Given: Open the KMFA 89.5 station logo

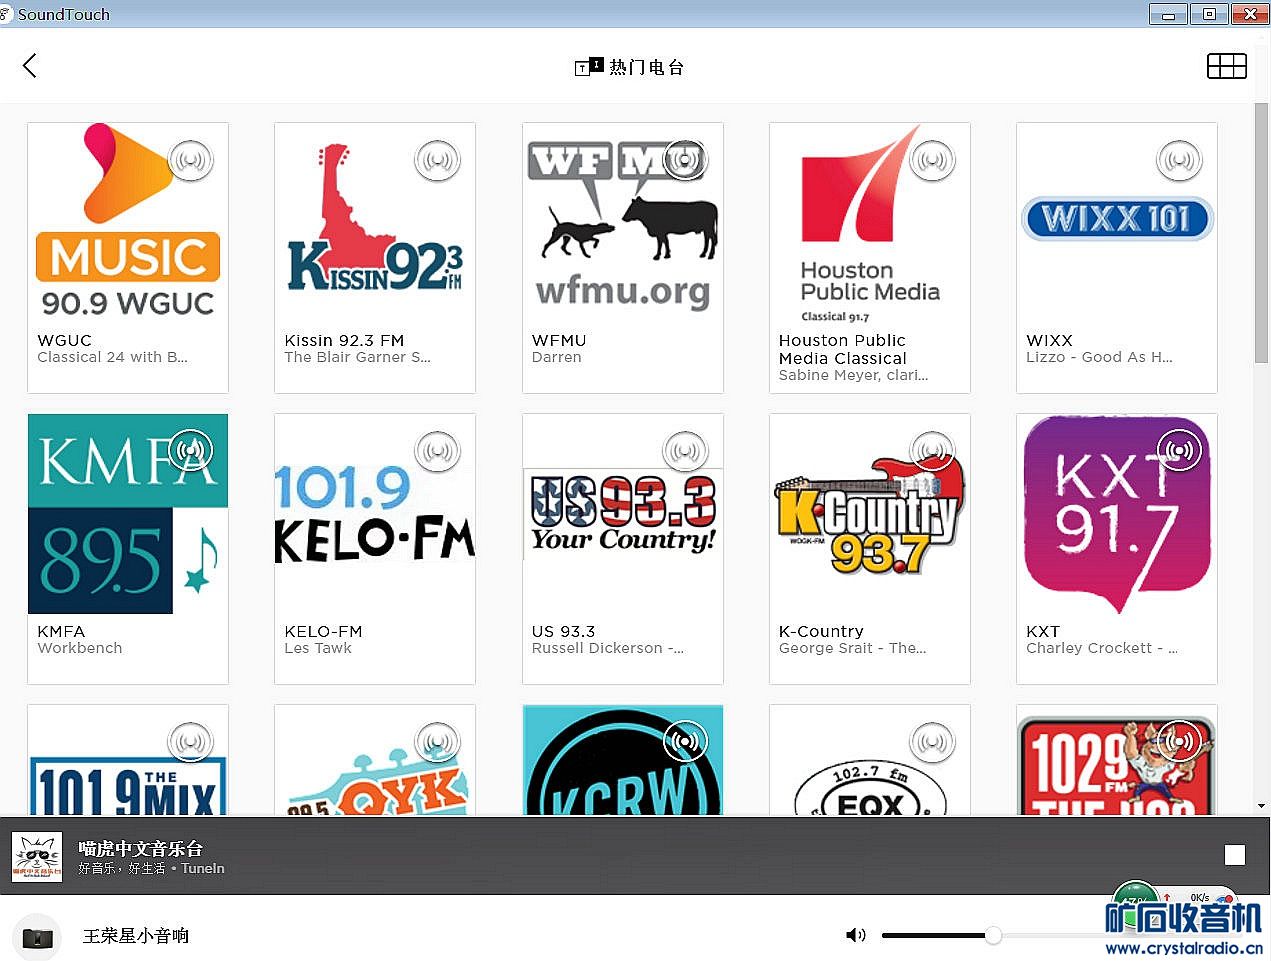Looking at the screenshot, I should tap(128, 514).
